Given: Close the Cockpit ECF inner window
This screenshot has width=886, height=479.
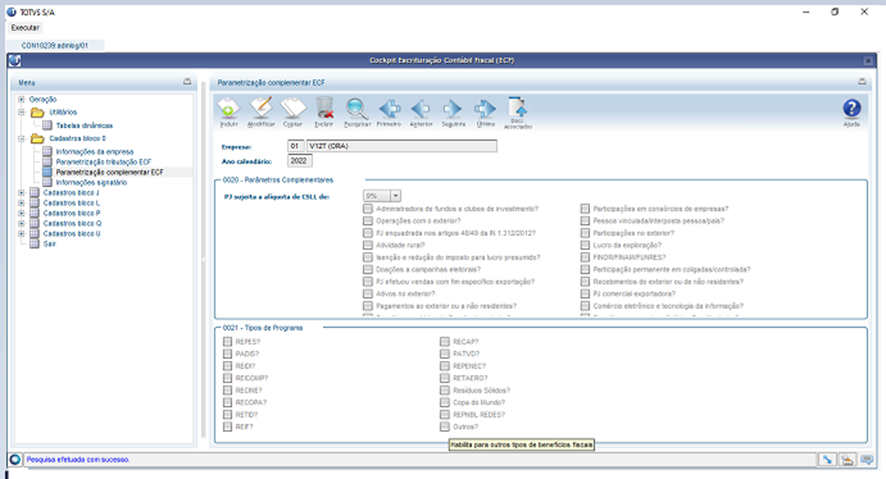Looking at the screenshot, I should pyautogui.click(x=868, y=60).
